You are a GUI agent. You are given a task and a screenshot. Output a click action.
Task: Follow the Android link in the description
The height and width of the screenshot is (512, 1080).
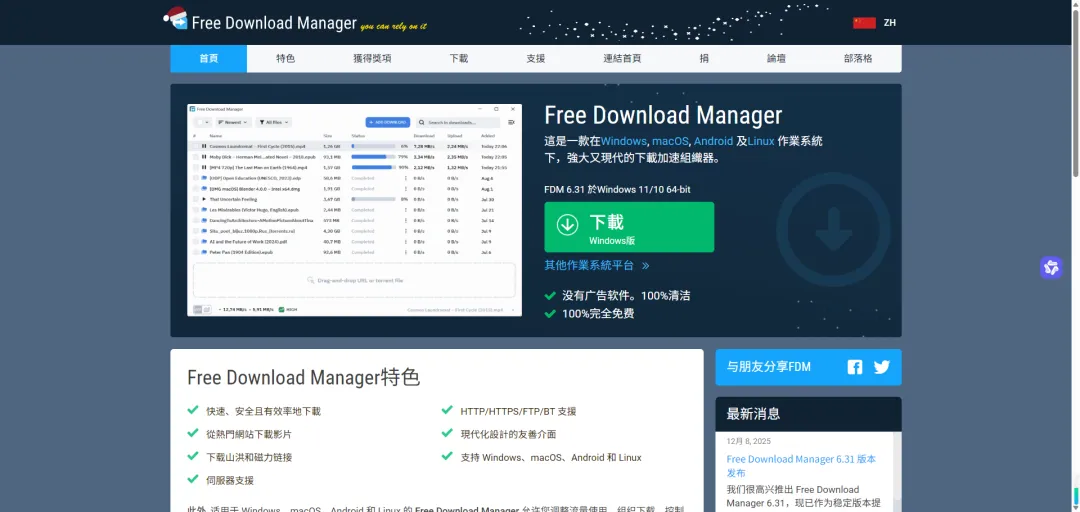713,141
